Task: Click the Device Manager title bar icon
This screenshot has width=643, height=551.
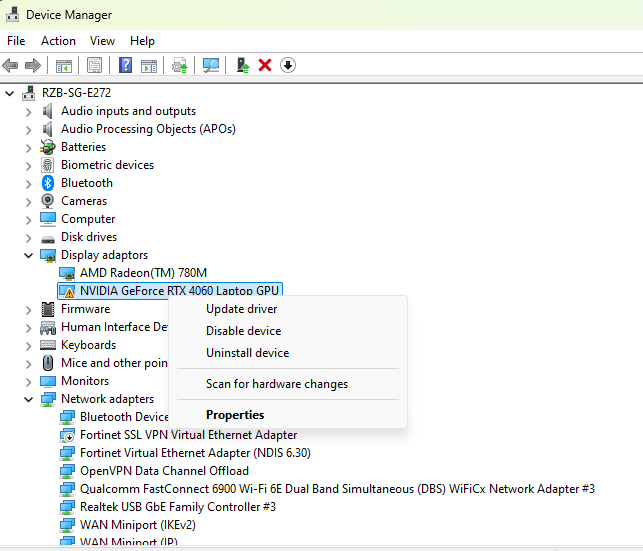Action: click(x=12, y=14)
